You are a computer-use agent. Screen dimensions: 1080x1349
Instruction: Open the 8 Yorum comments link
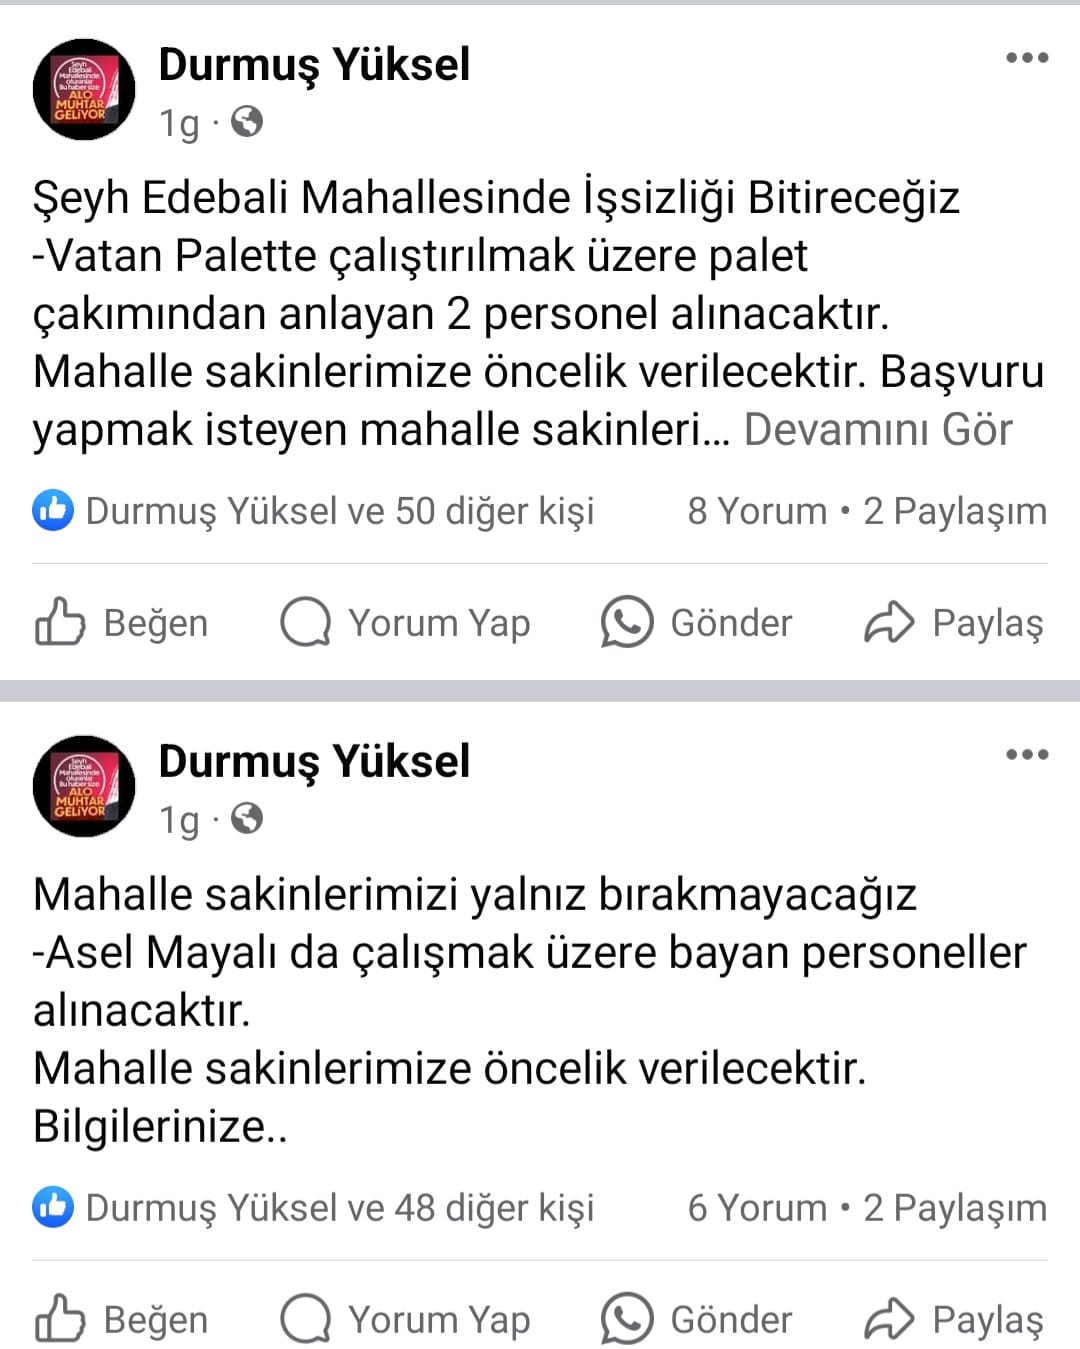coord(757,511)
